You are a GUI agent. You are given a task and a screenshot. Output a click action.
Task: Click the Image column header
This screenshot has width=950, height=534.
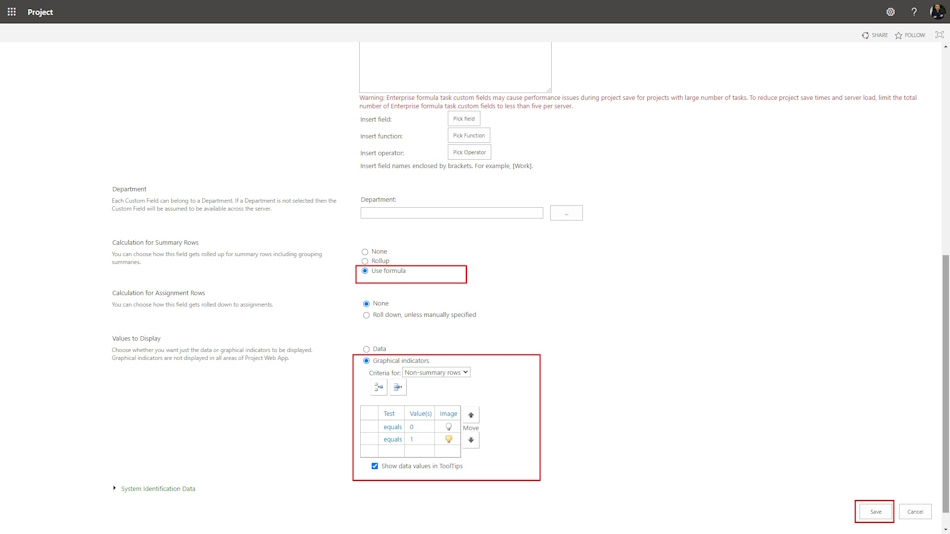(448, 413)
